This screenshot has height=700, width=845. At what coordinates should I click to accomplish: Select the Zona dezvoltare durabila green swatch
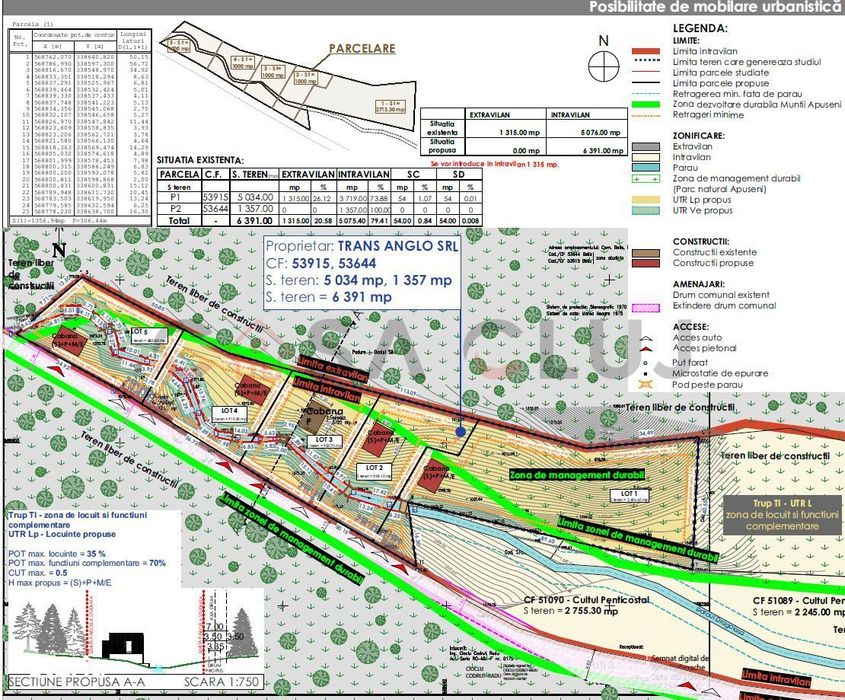(646, 105)
